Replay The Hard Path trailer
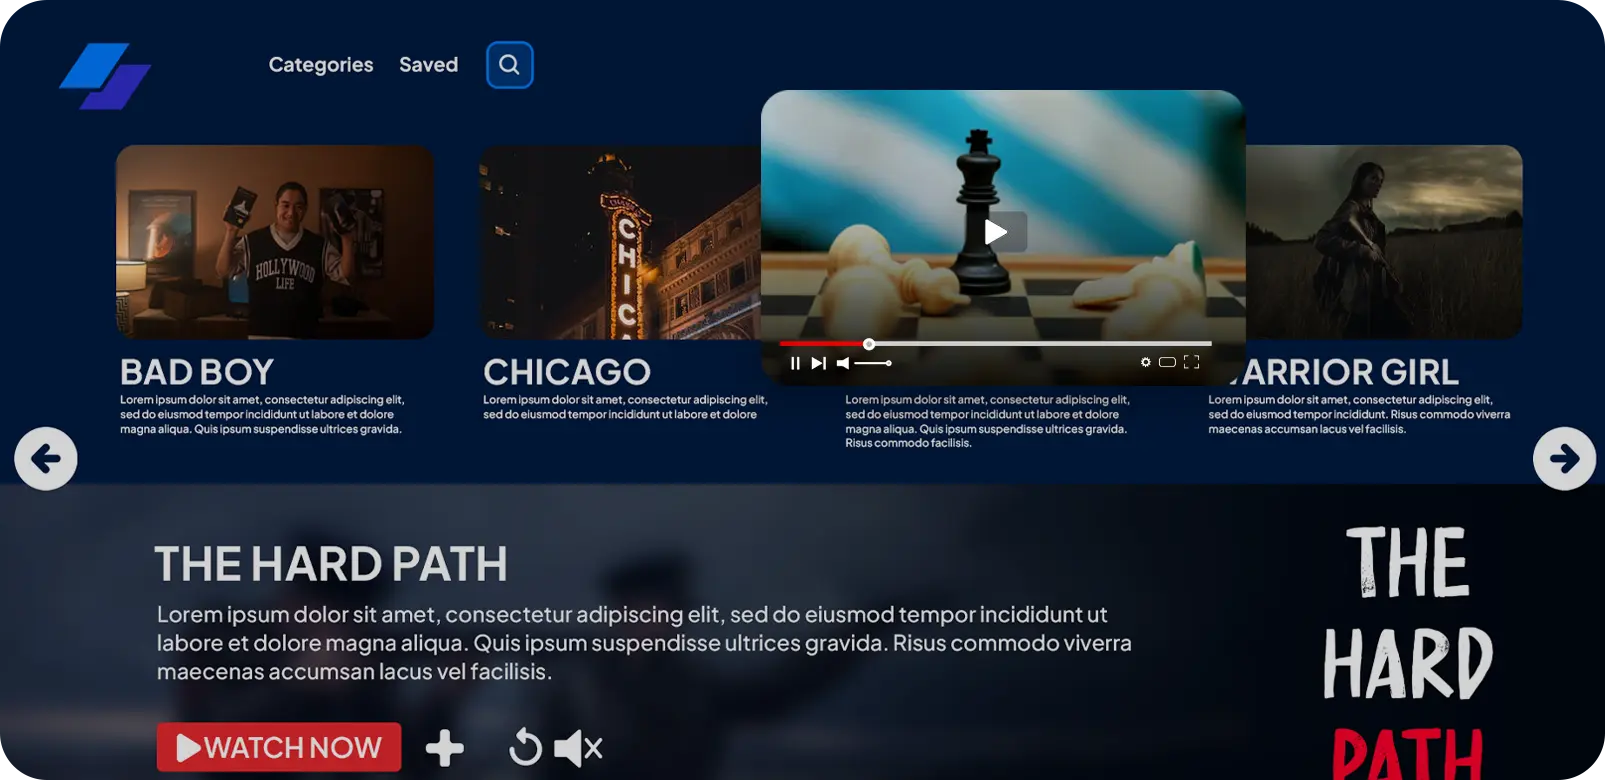This screenshot has width=1605, height=780. tap(525, 748)
